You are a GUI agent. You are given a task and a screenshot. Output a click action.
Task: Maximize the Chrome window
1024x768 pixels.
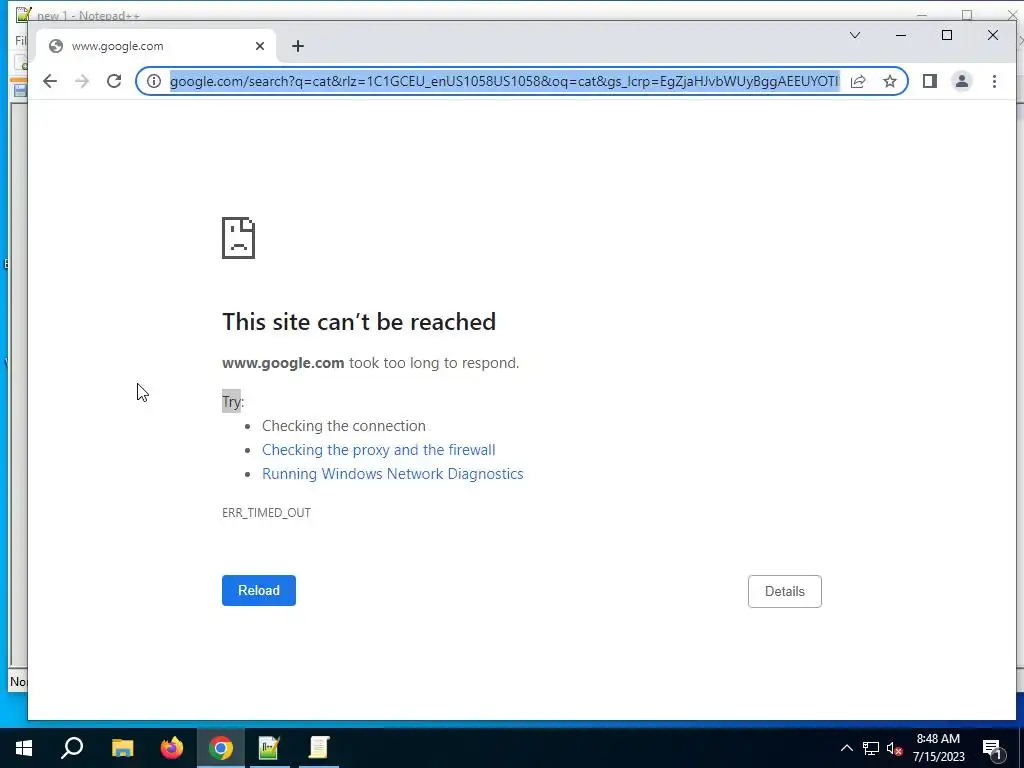947,35
